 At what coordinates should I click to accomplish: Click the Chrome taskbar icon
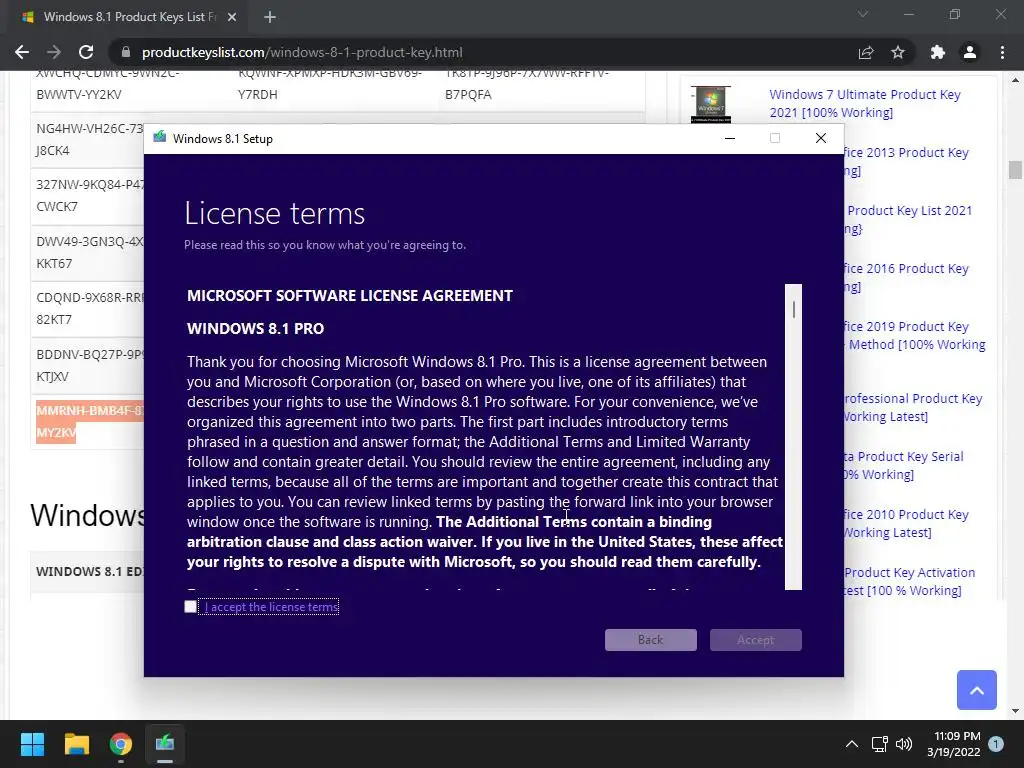121,744
